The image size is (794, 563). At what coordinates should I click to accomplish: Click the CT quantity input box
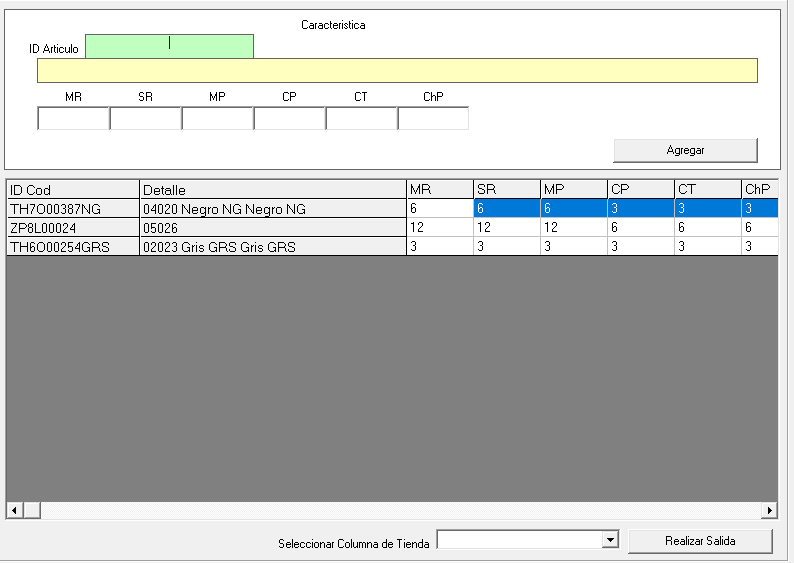361,119
